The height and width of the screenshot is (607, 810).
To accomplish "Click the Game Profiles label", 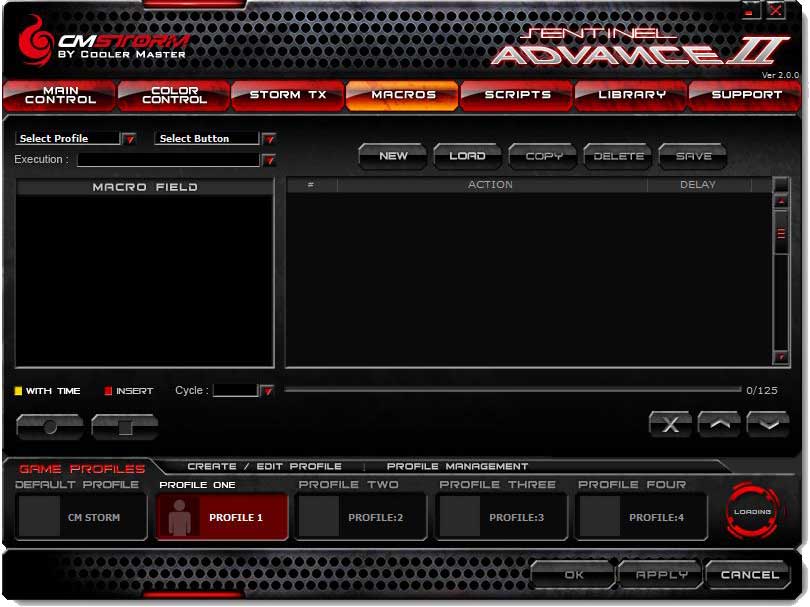I will (x=82, y=469).
